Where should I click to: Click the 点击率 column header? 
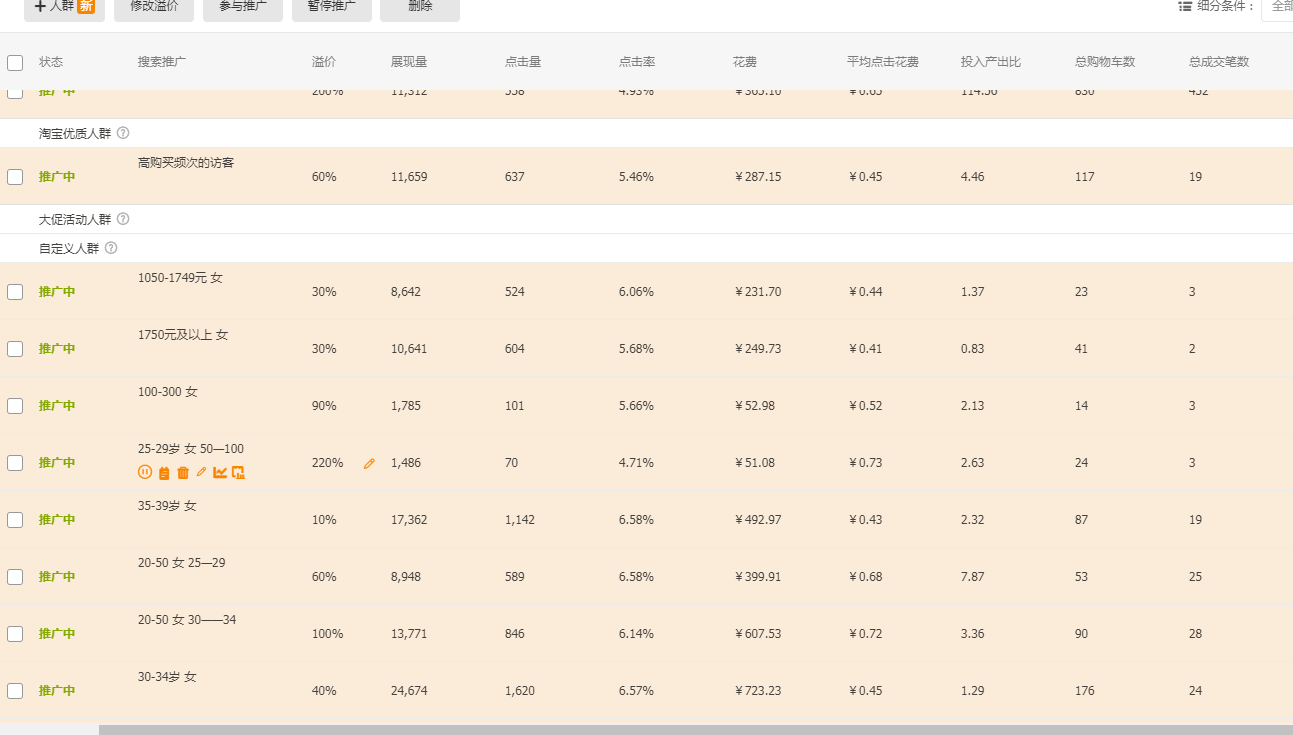(x=637, y=62)
